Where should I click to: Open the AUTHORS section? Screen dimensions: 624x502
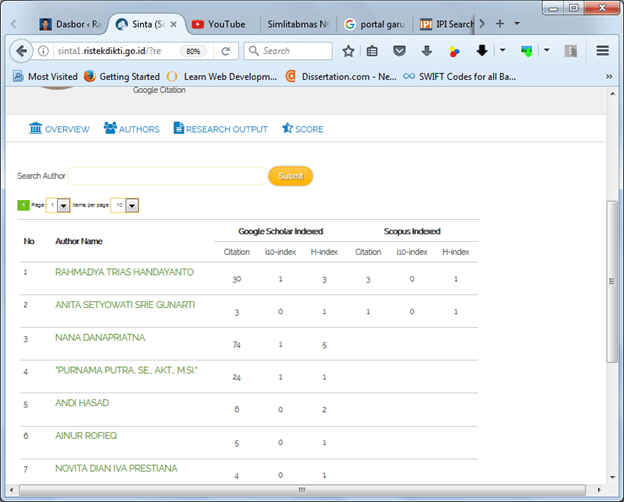[131, 129]
